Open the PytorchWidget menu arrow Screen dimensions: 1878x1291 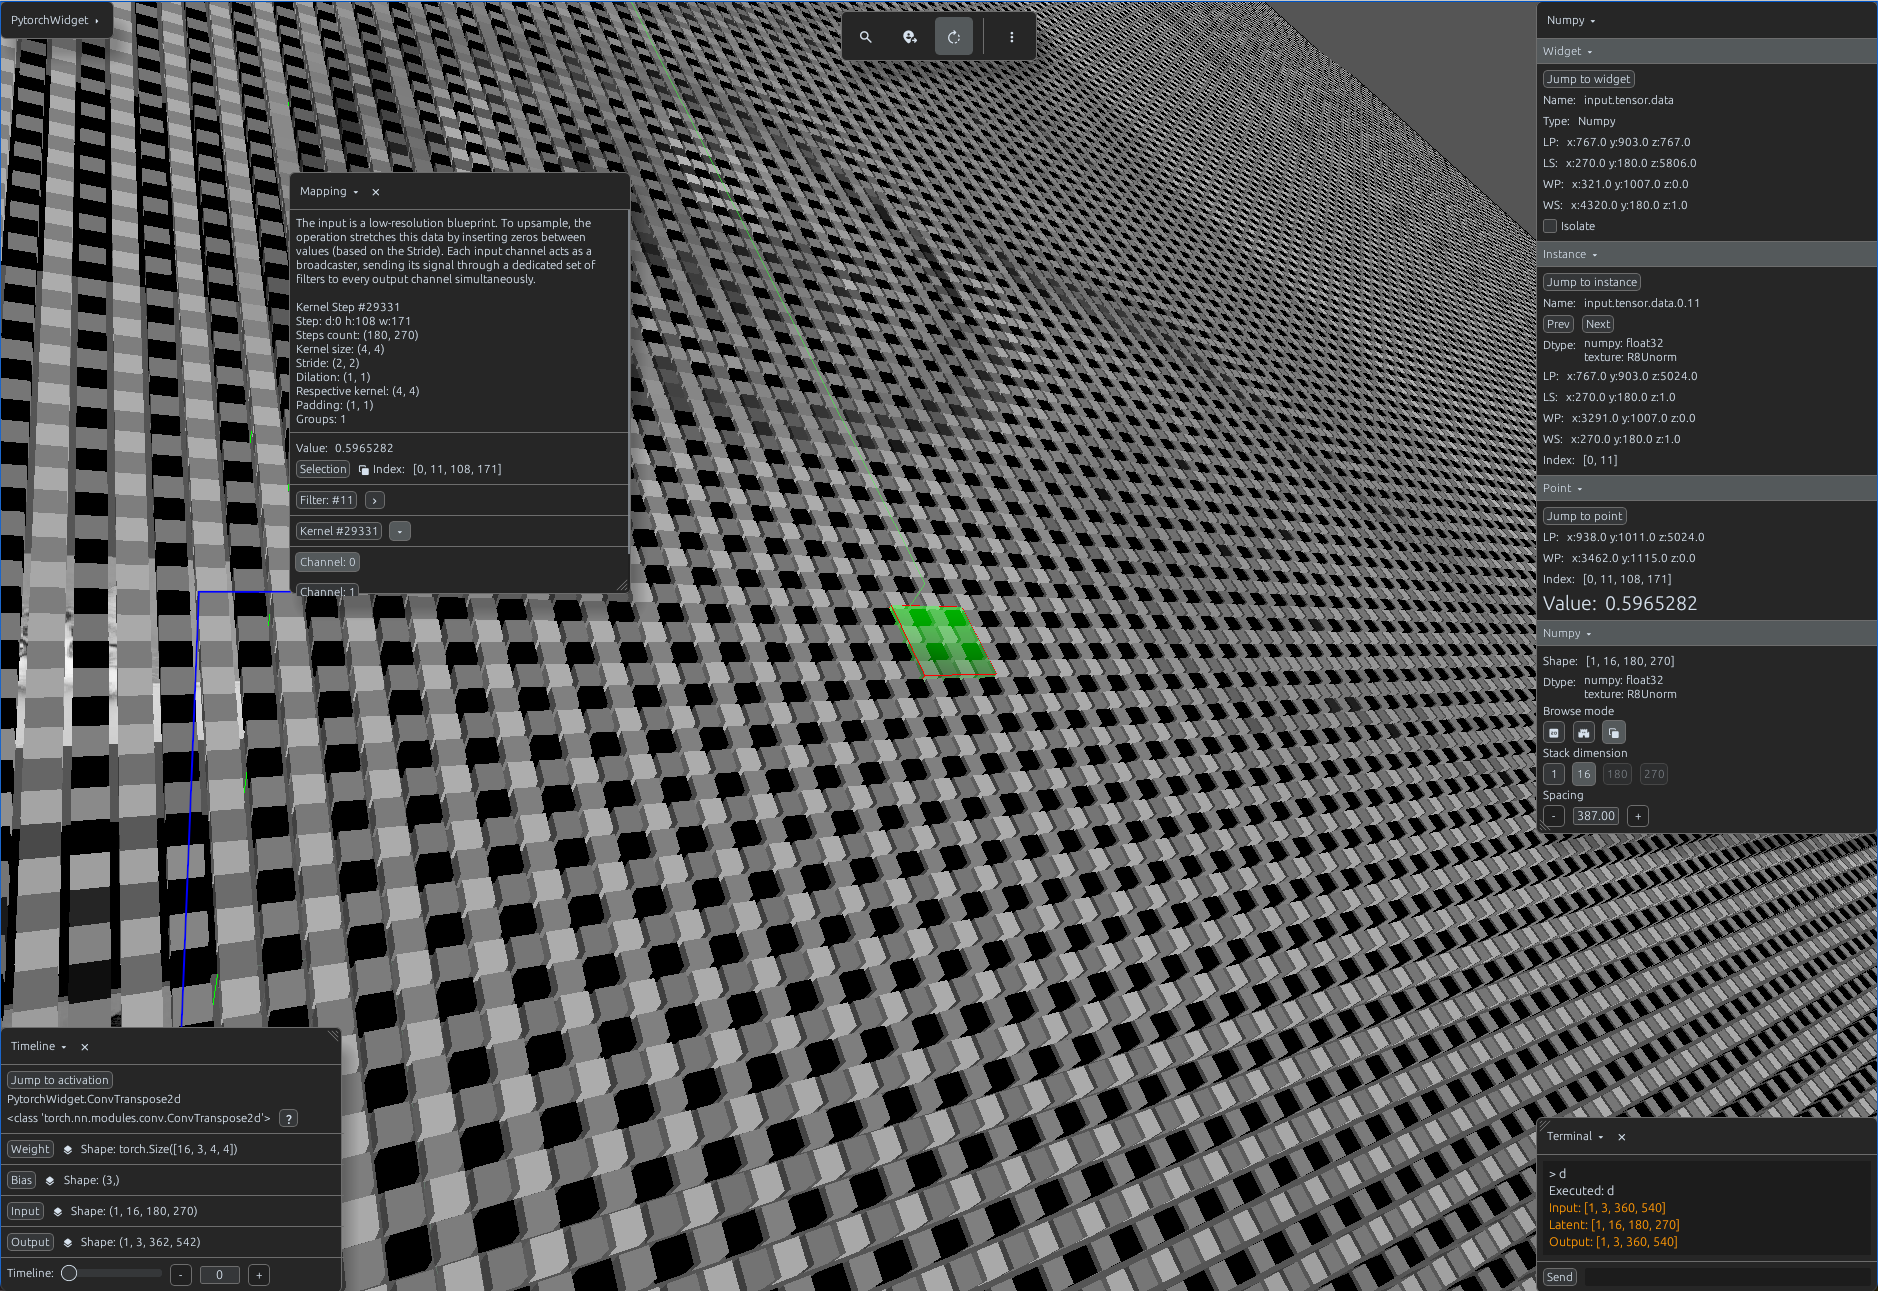97,21
